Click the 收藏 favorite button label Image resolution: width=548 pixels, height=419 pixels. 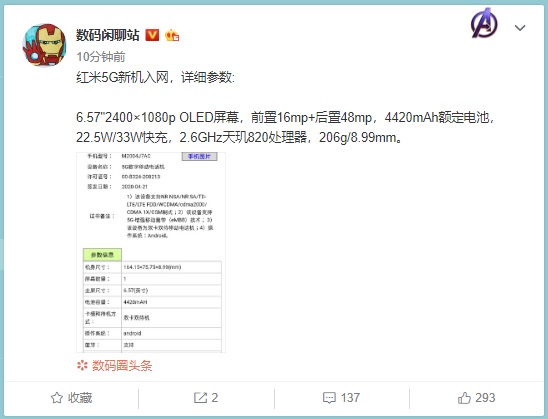[x=80, y=398]
